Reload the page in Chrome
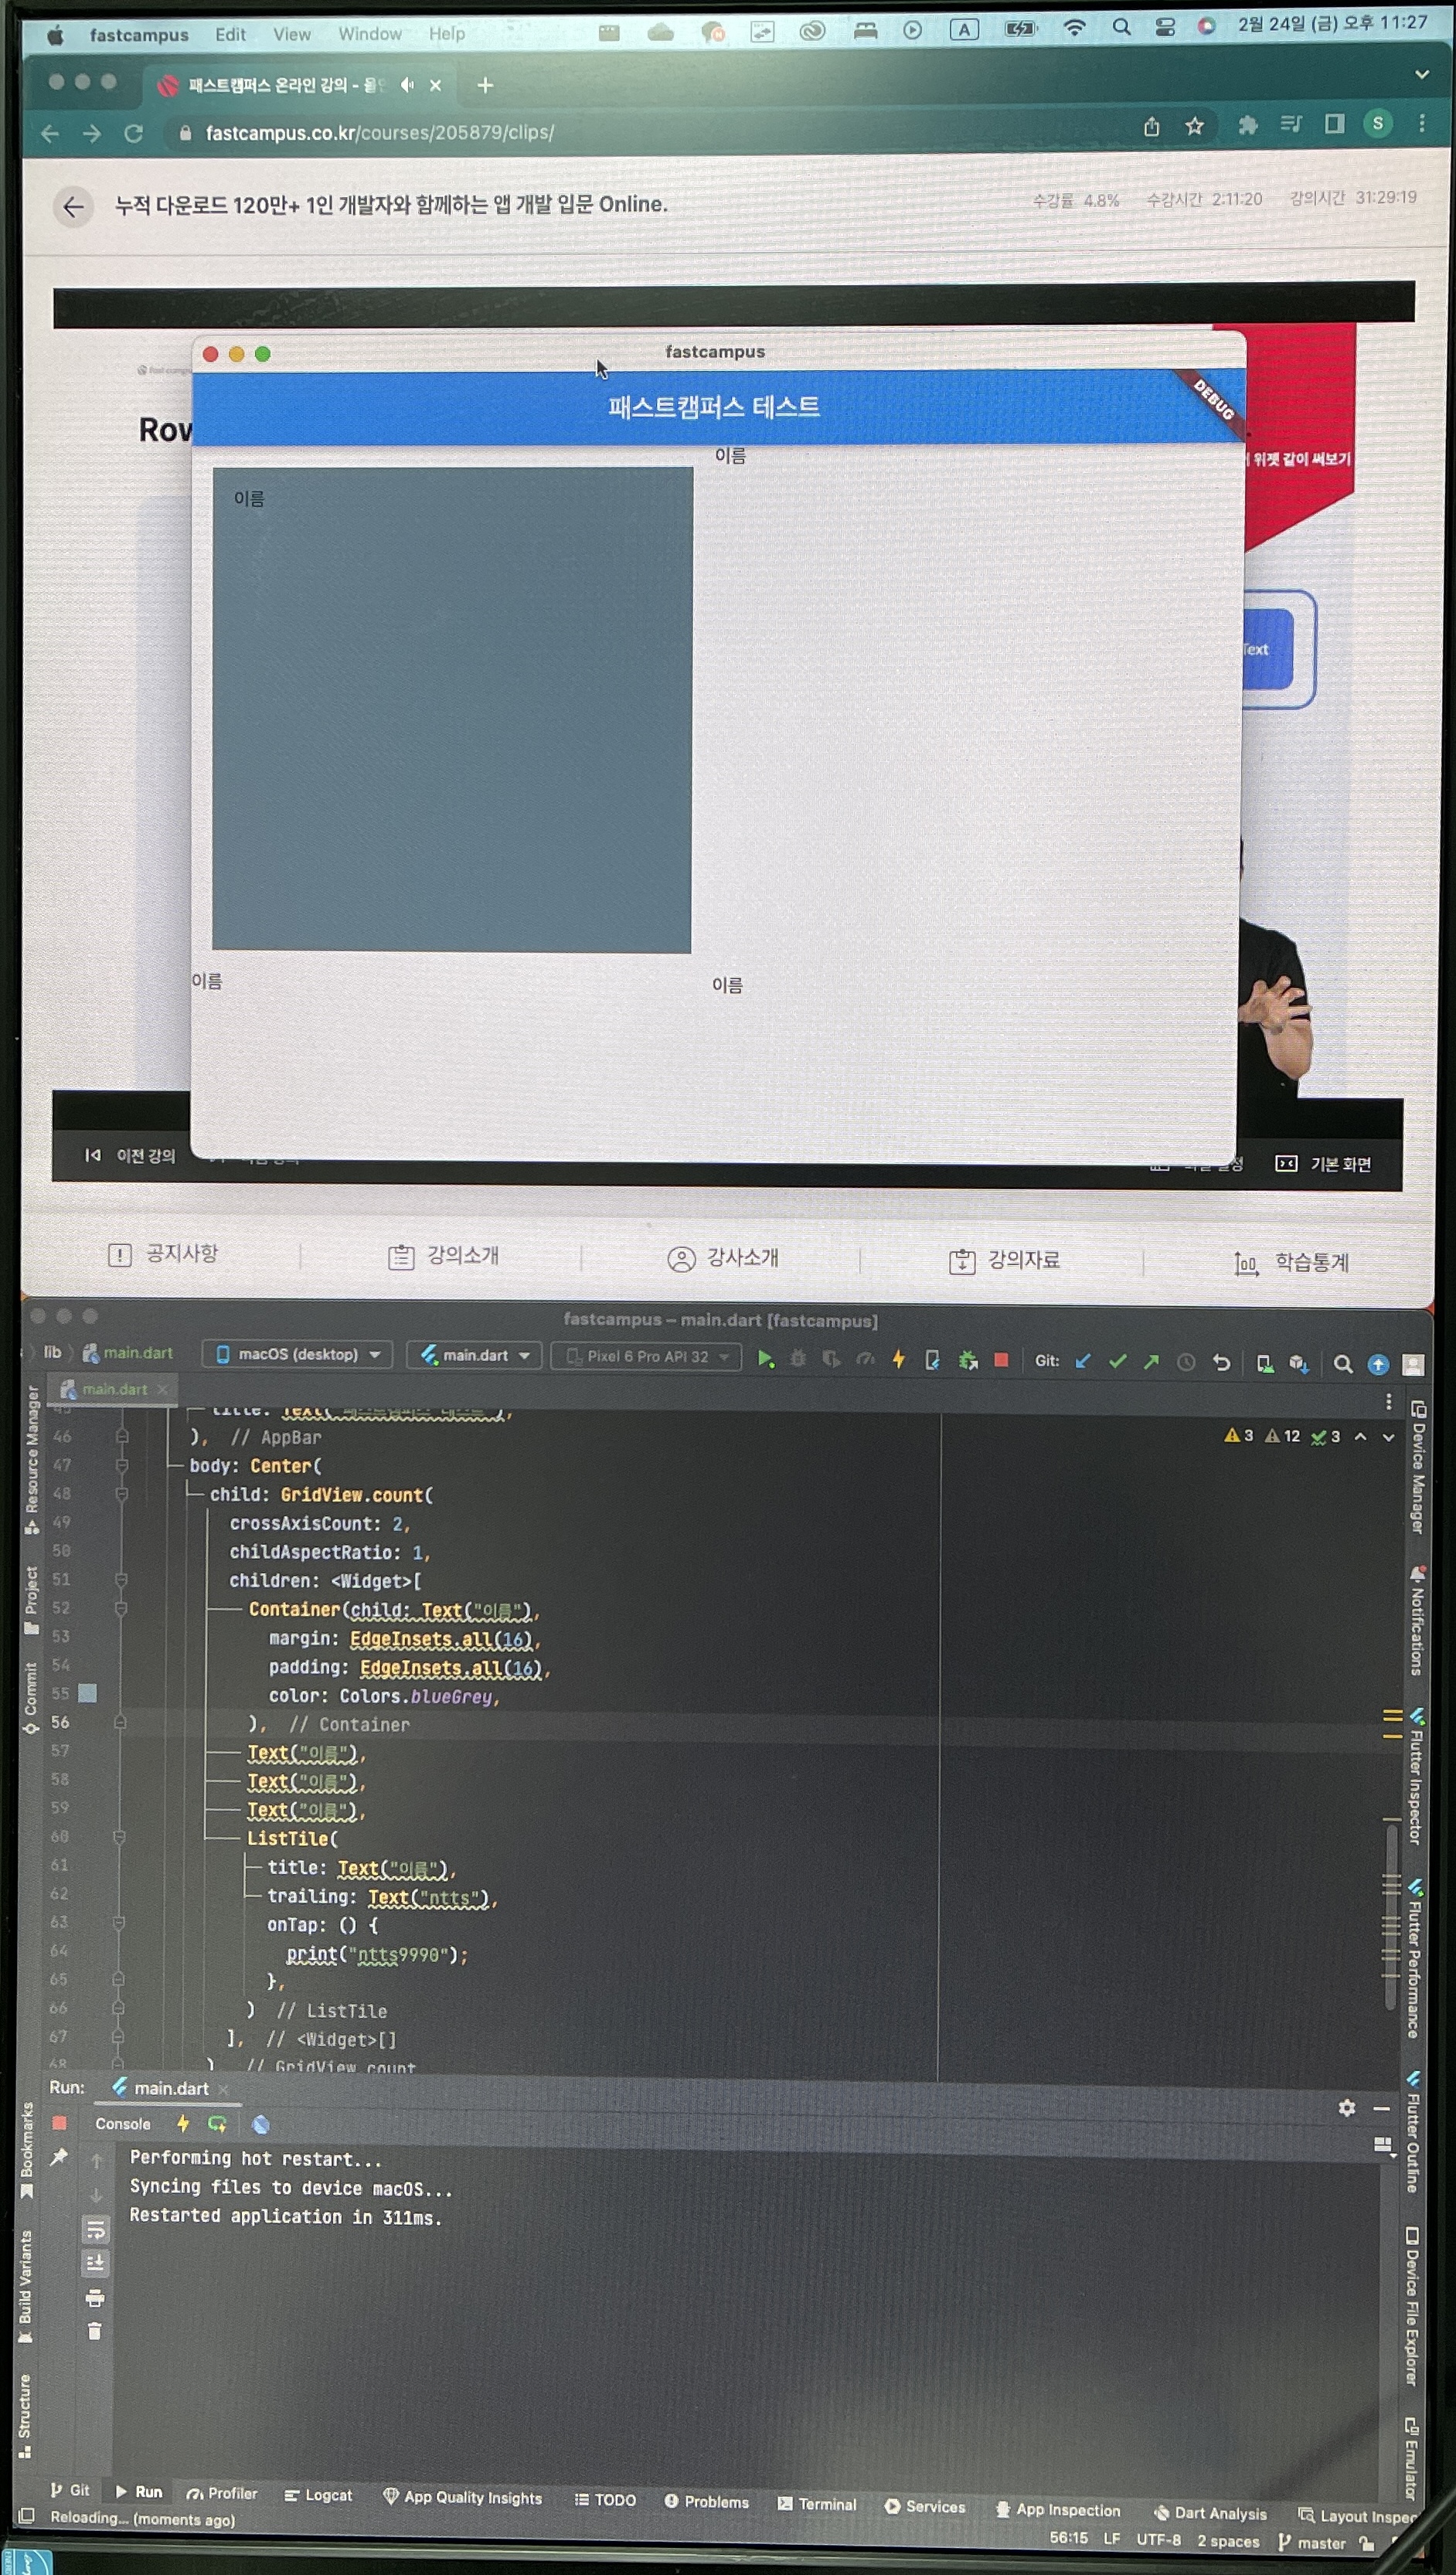1456x2575 pixels. [x=133, y=133]
